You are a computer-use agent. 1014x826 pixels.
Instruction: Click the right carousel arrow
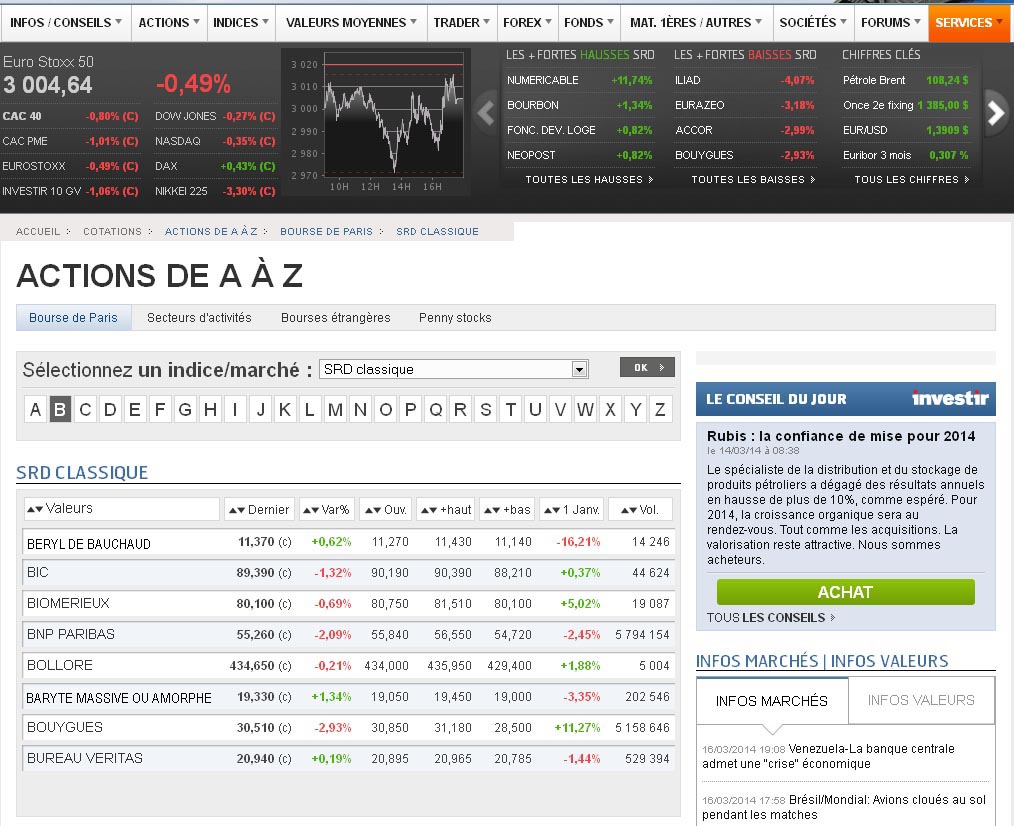(x=996, y=113)
